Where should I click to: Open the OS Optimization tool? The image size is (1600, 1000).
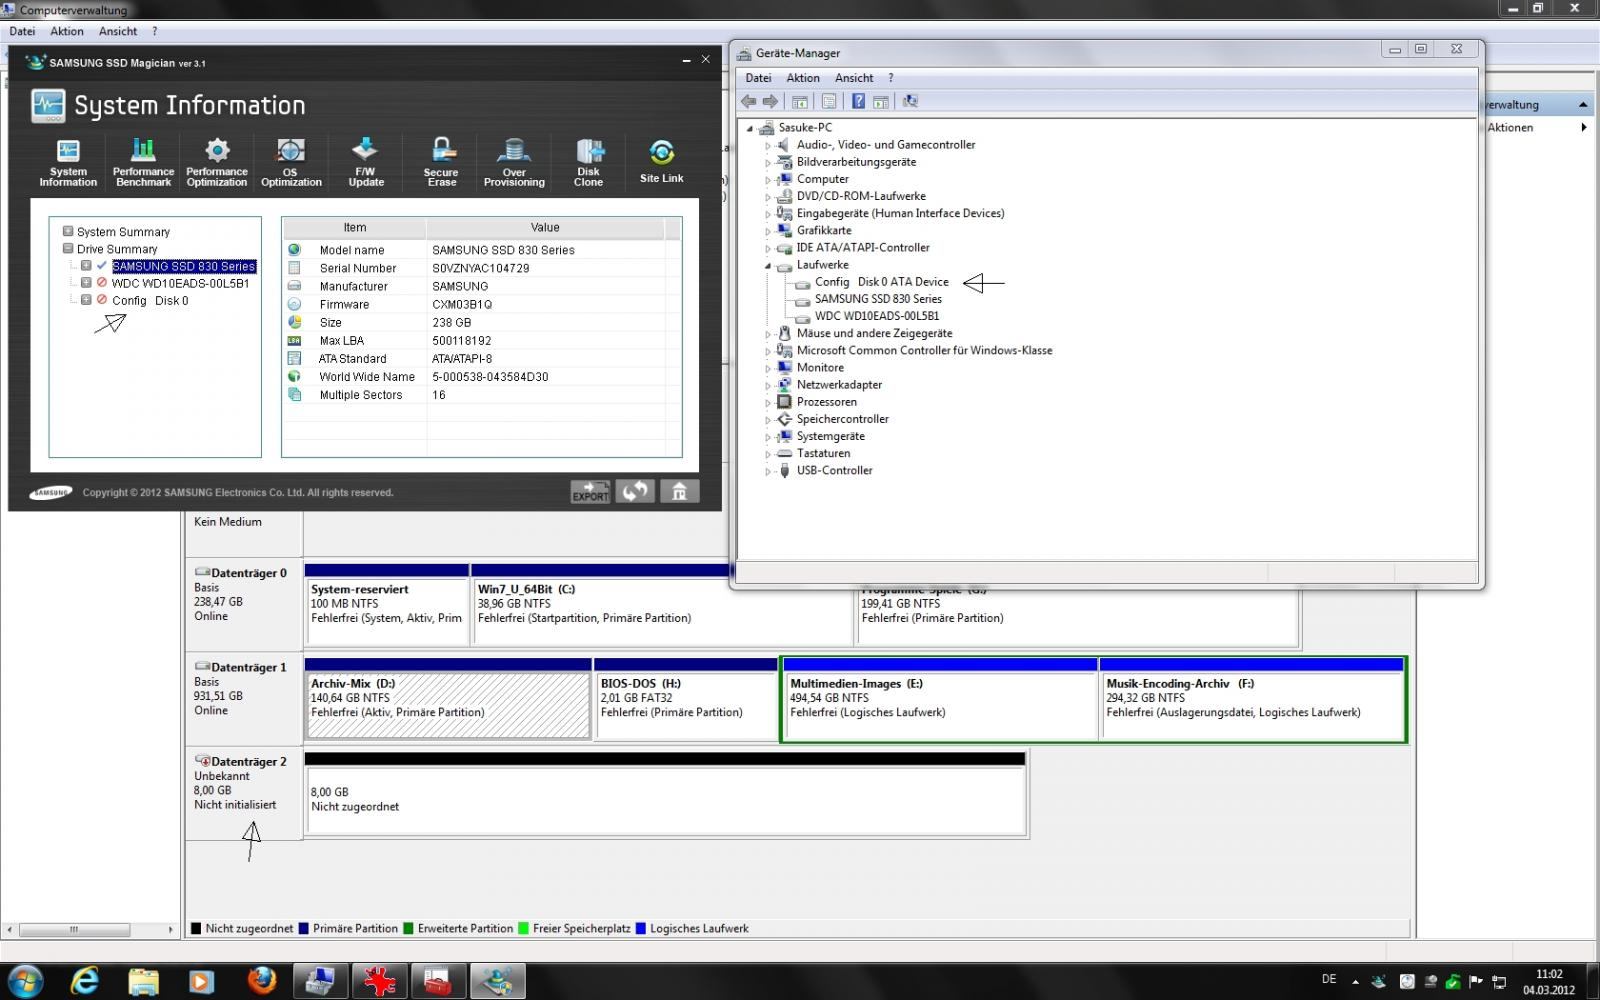(291, 162)
